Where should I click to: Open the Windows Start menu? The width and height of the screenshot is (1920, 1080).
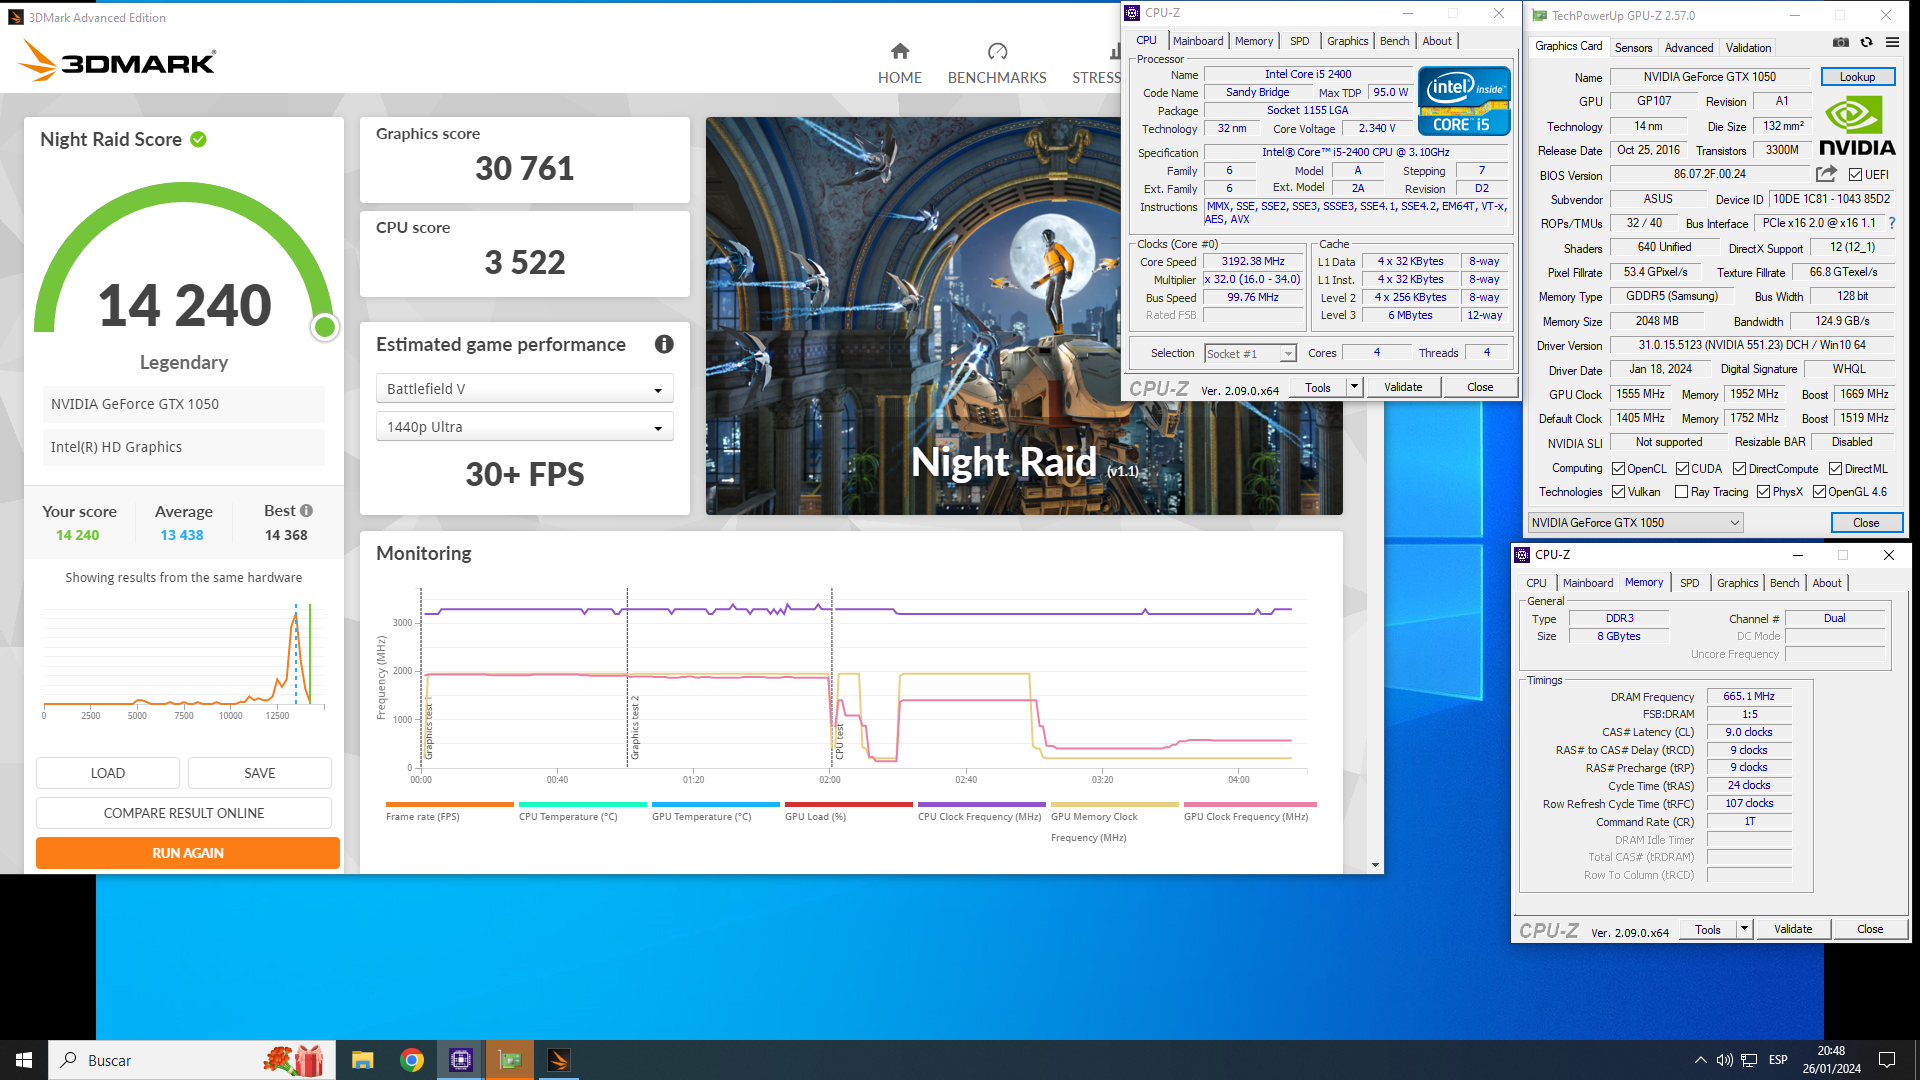click(24, 1060)
